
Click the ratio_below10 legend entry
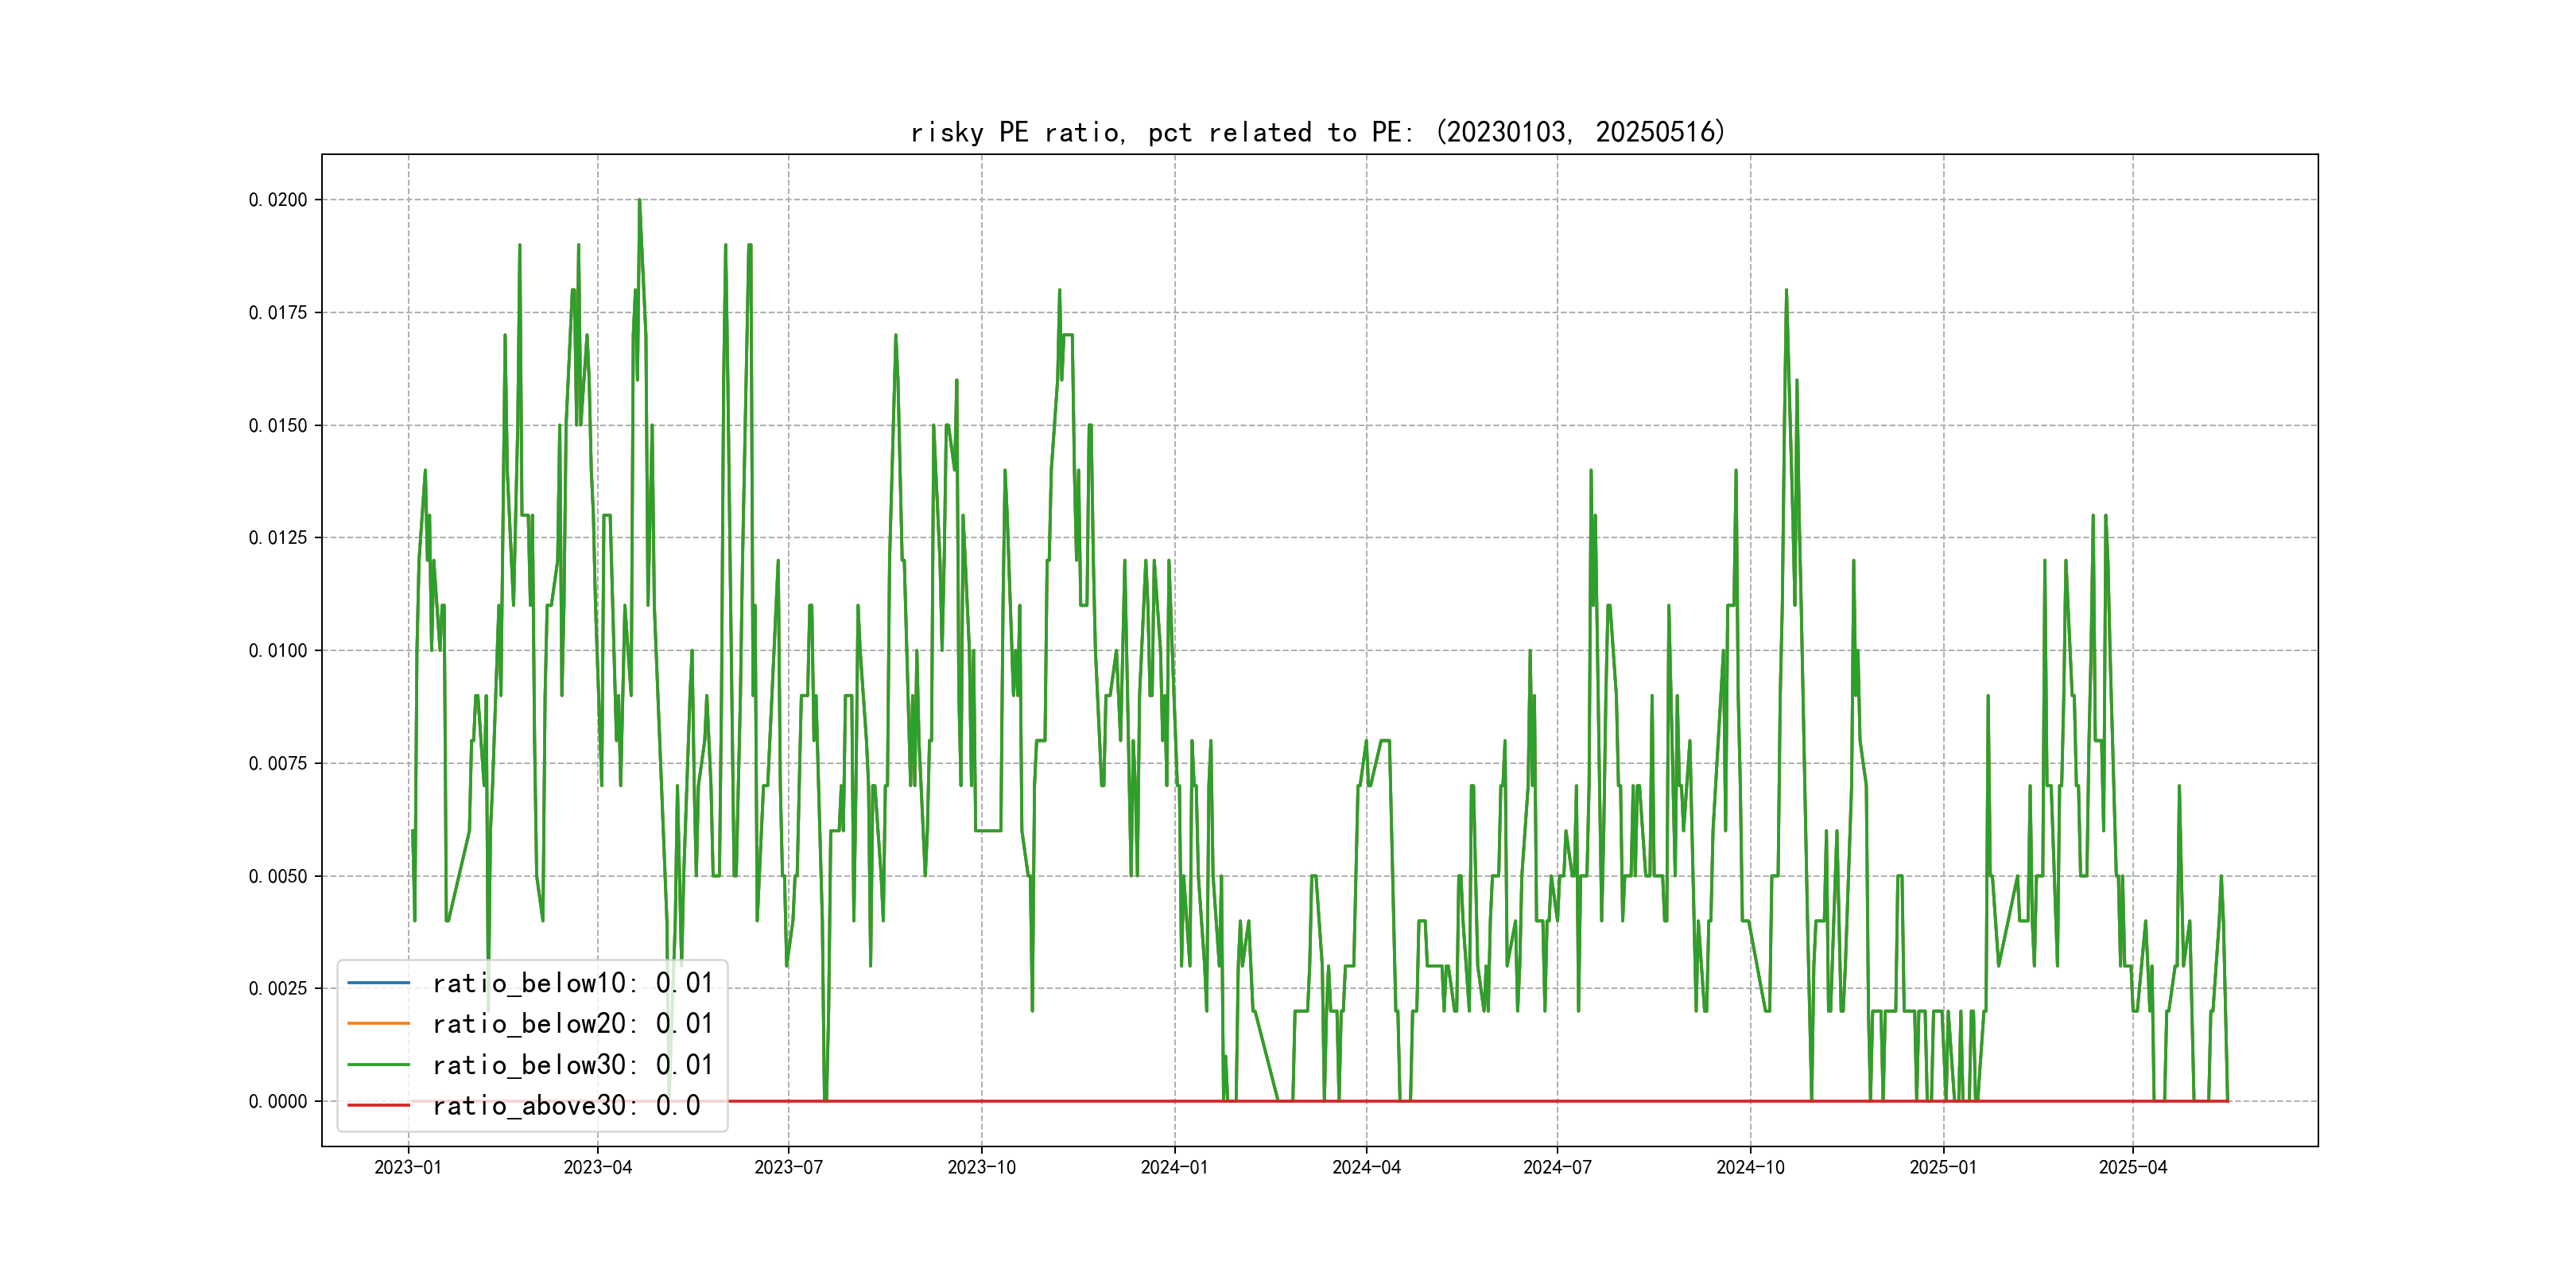(x=572, y=983)
